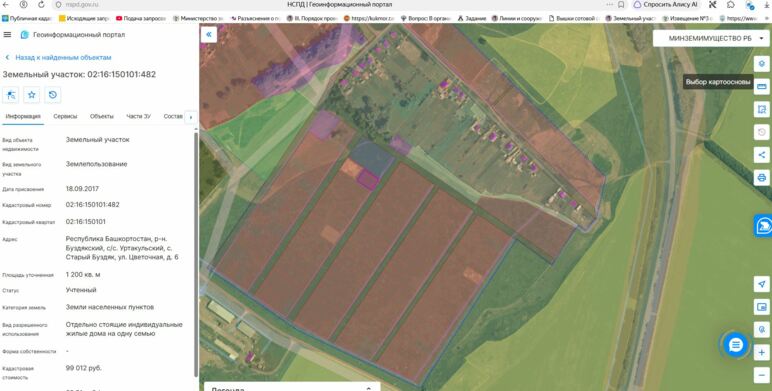This screenshot has width=772, height=391.
Task: Open the history clock icon under the plot title
Action: (53, 95)
